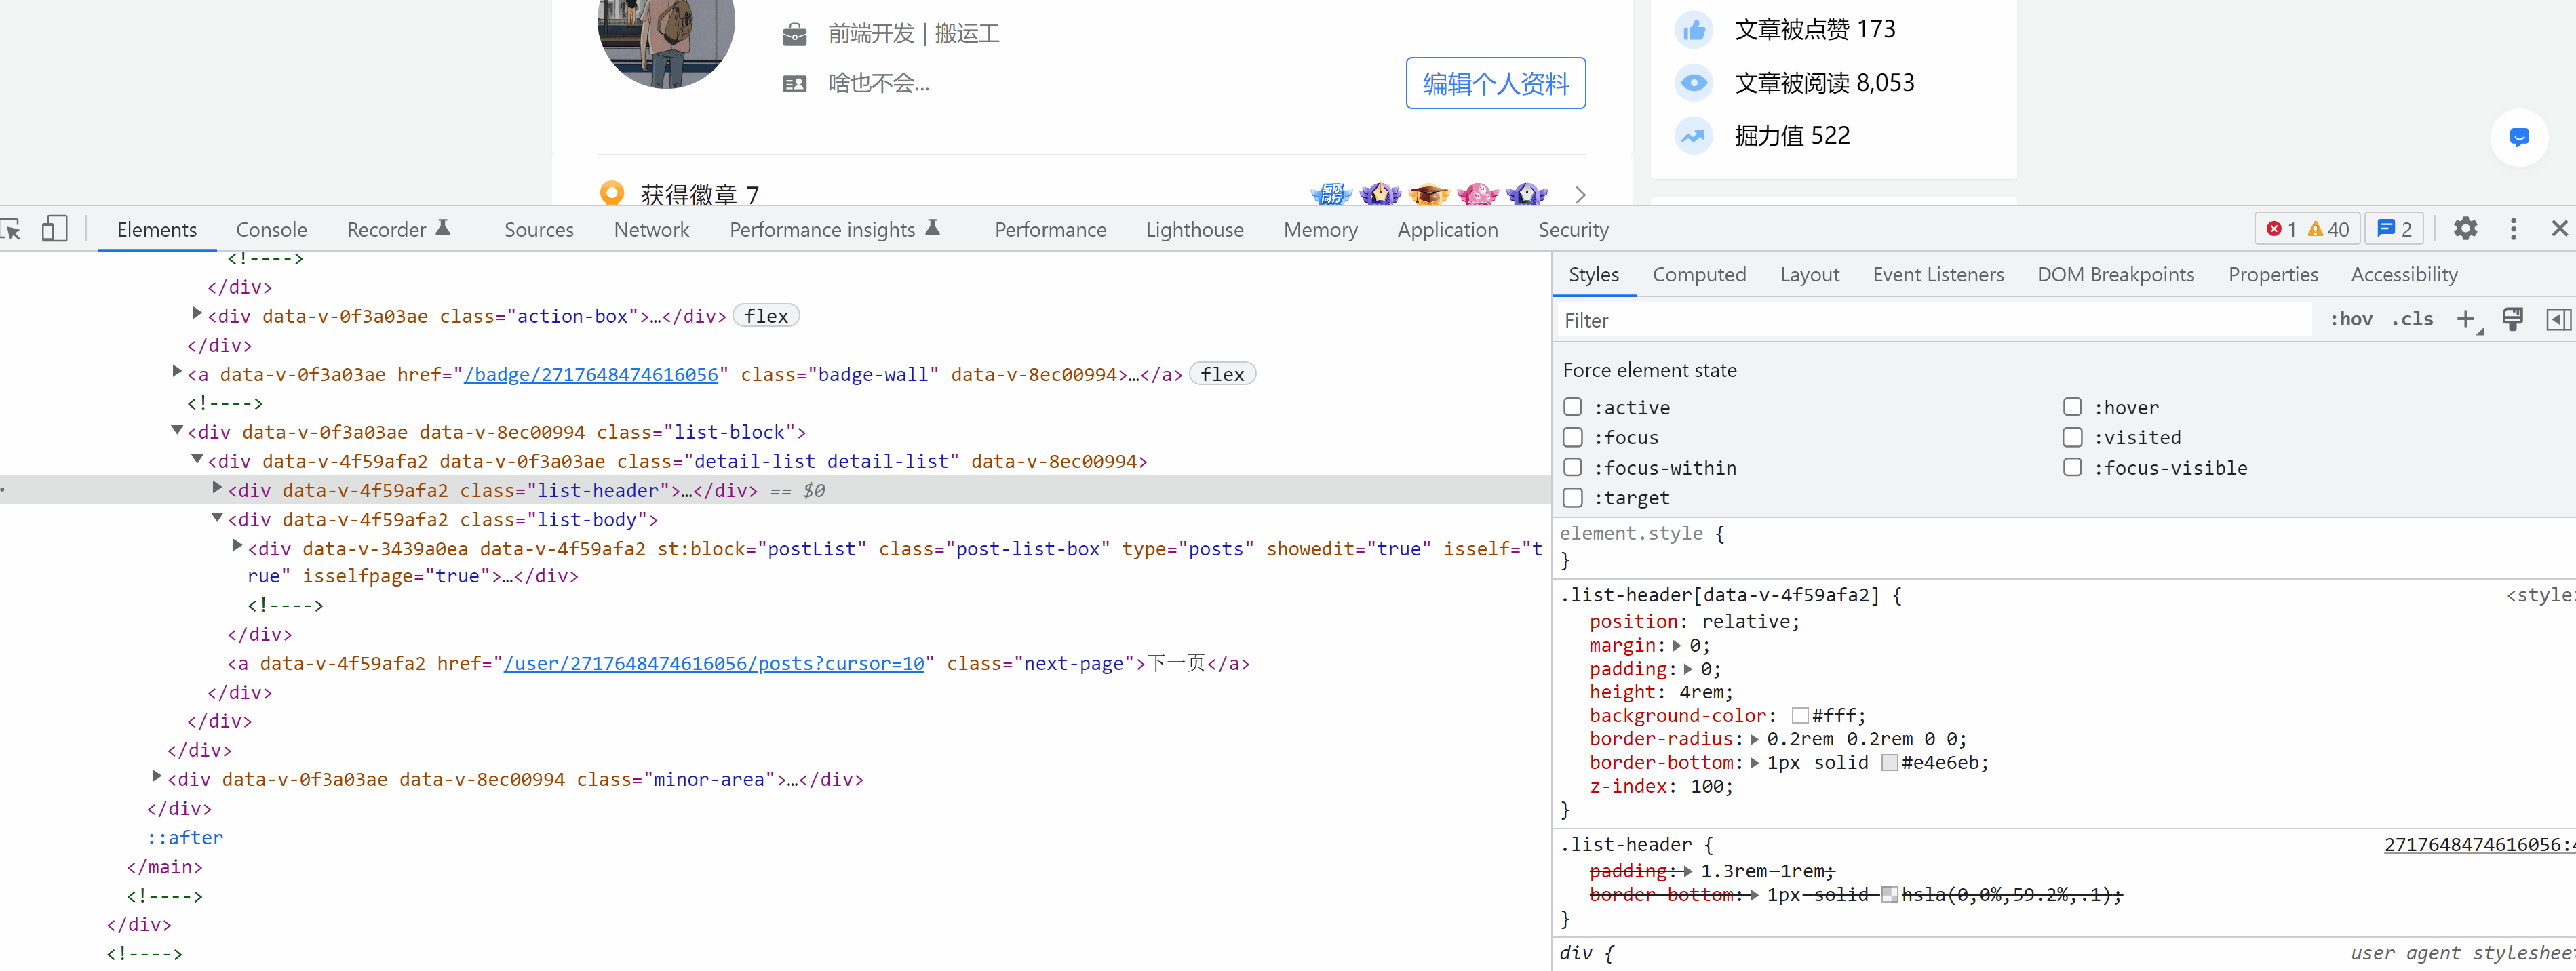Screen dimensions: 2576x971
Task: Expand the list-header div node
Action: pyautogui.click(x=217, y=488)
